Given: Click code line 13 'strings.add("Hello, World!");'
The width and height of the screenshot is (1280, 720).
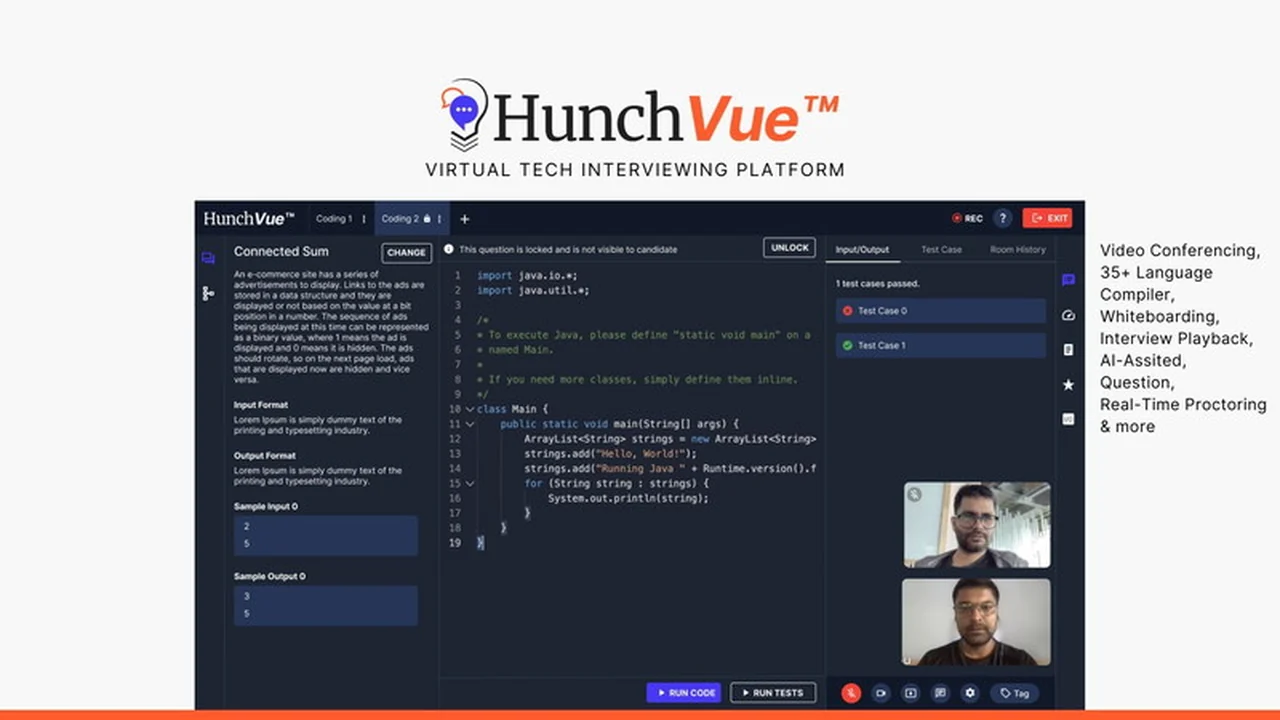Looking at the screenshot, I should point(610,454).
